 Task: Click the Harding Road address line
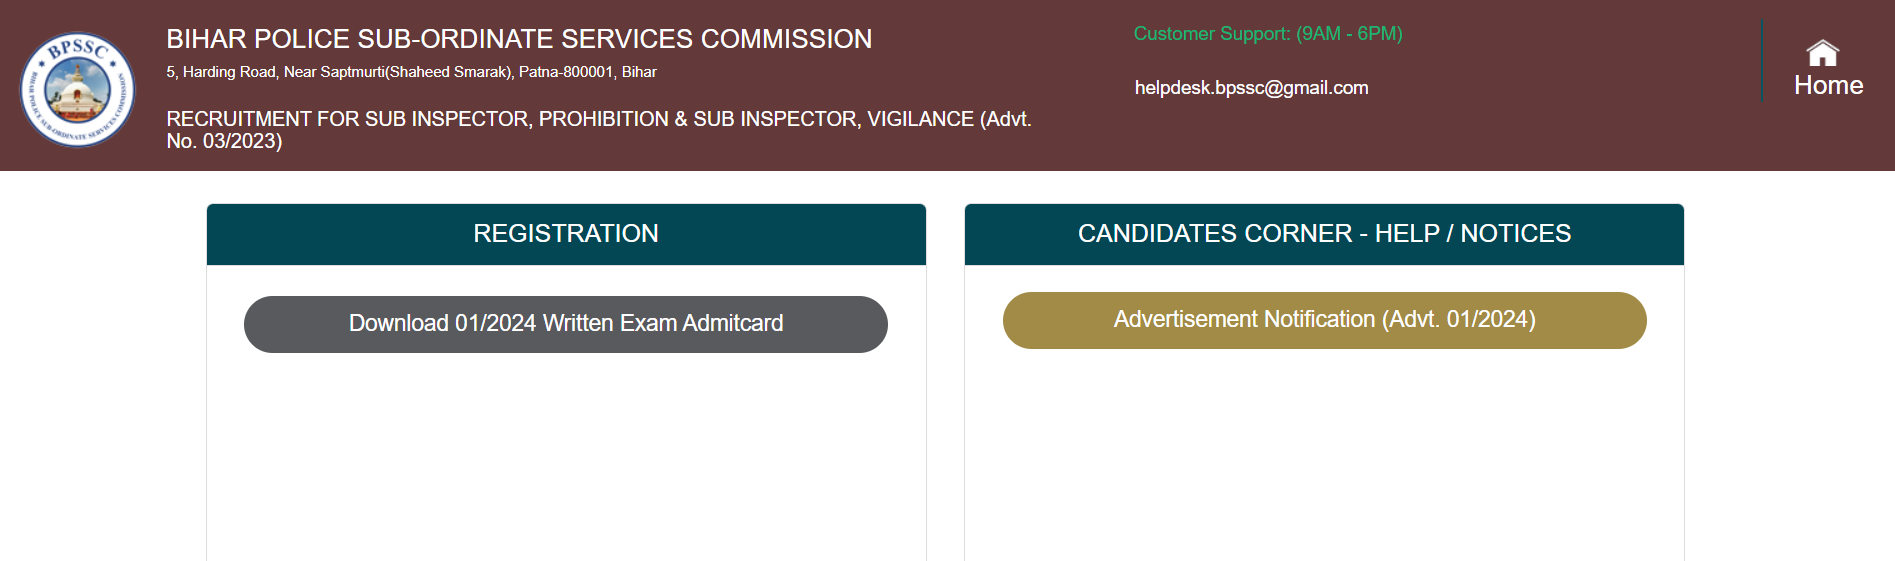click(x=411, y=72)
